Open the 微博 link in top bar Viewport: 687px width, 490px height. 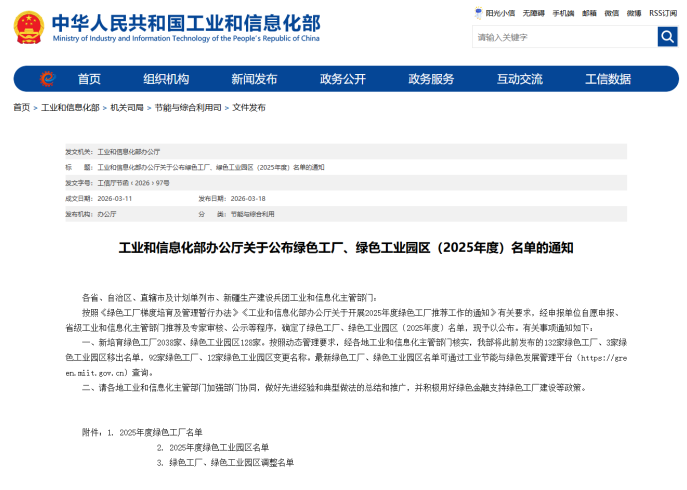pyautogui.click(x=634, y=13)
